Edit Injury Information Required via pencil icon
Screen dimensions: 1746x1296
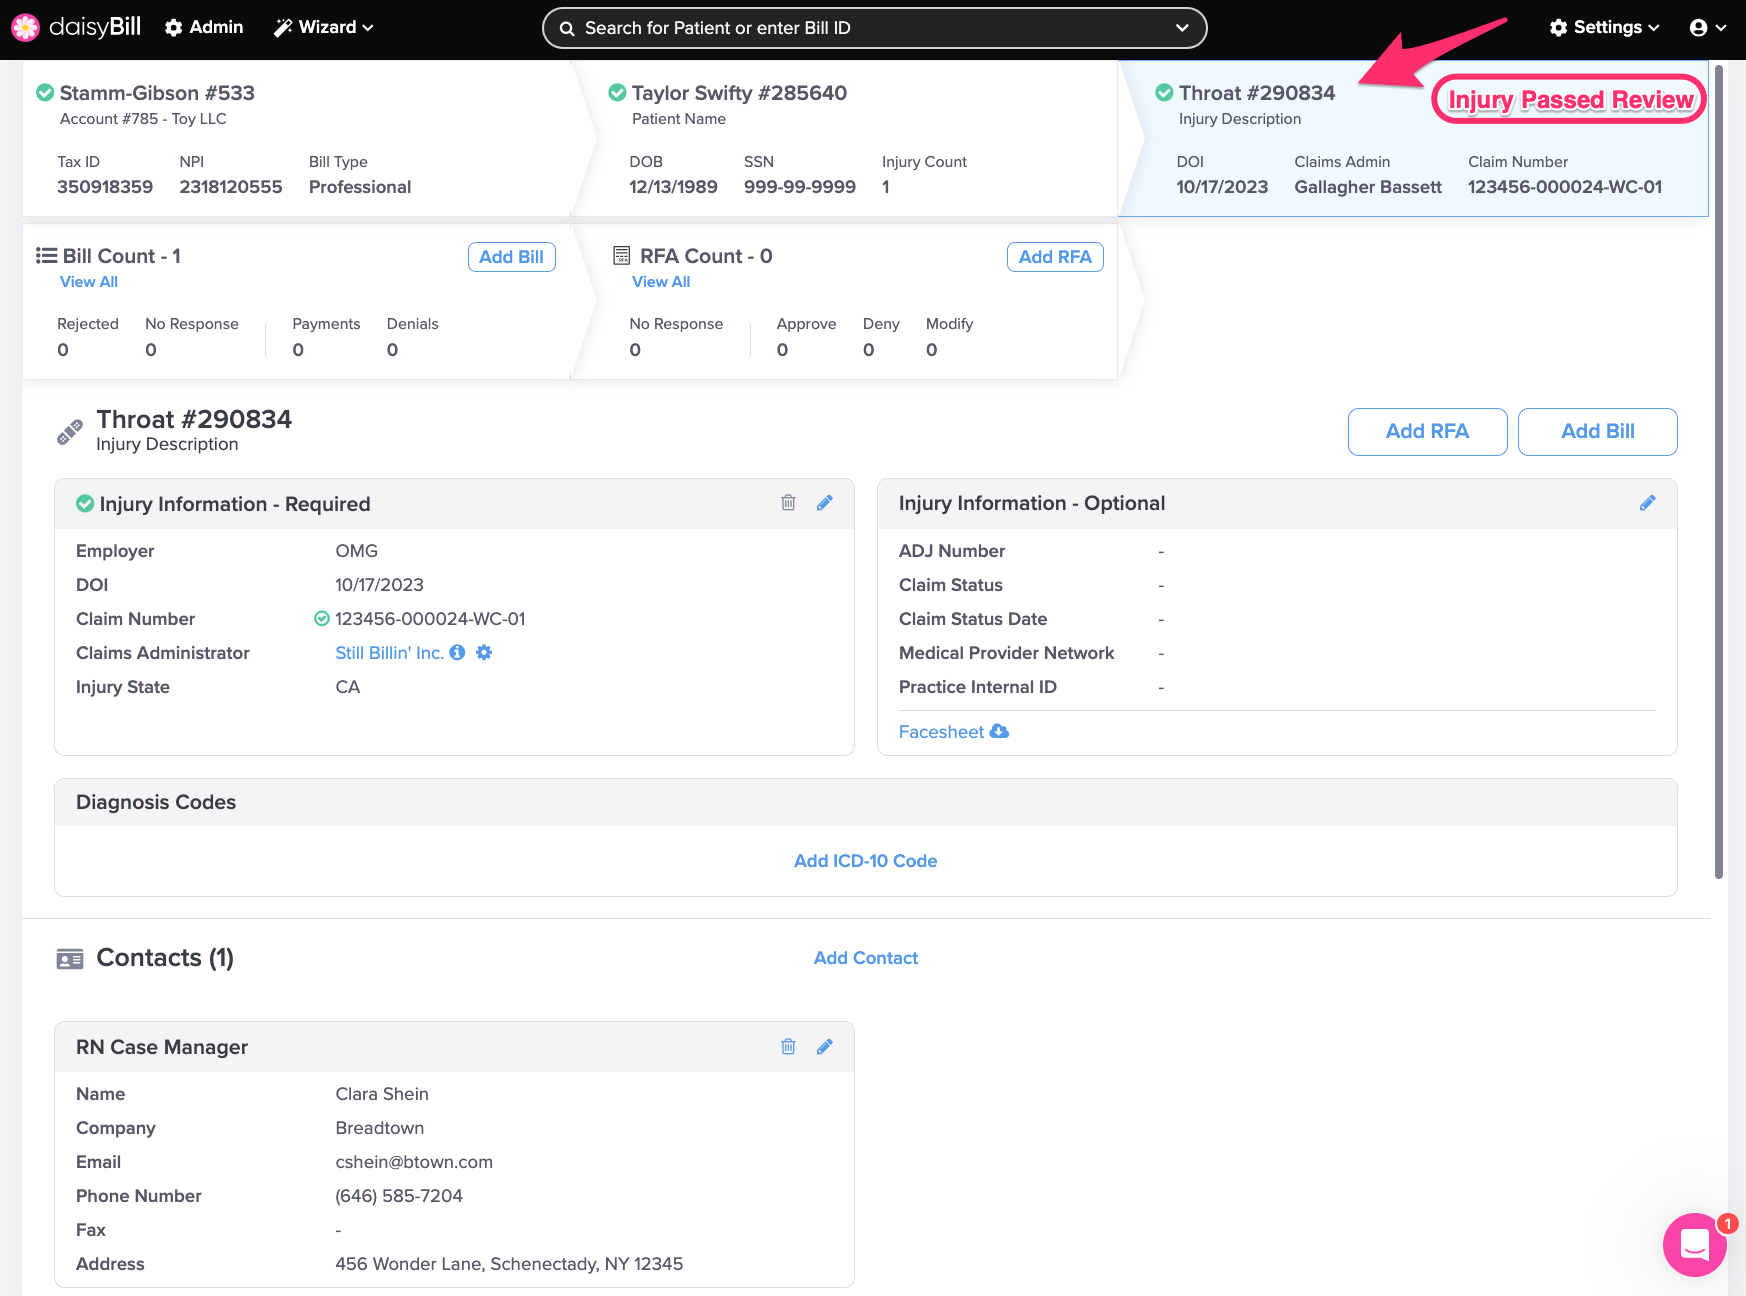pos(825,503)
